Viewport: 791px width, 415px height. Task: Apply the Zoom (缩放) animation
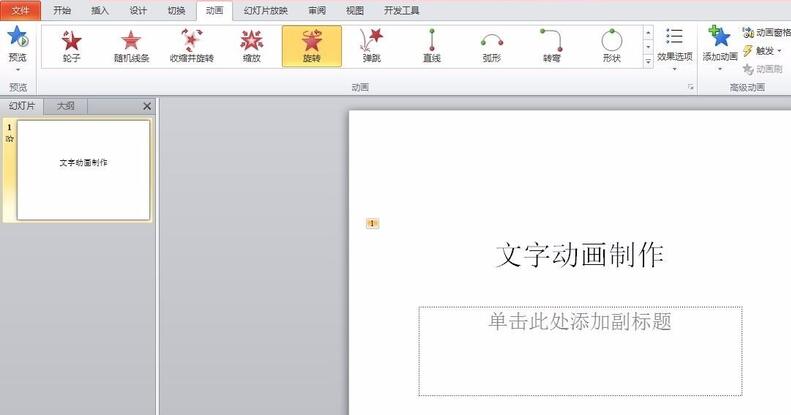coord(251,46)
